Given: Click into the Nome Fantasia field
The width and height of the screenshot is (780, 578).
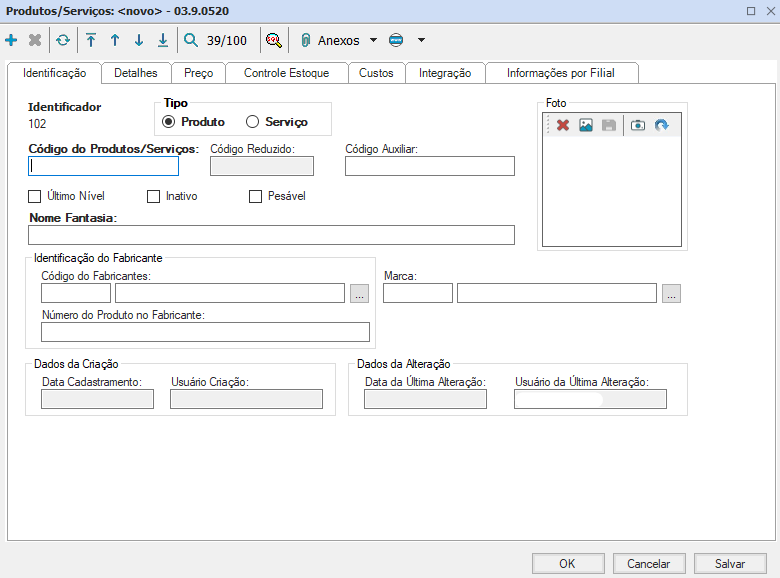Looking at the screenshot, I should pyautogui.click(x=271, y=235).
